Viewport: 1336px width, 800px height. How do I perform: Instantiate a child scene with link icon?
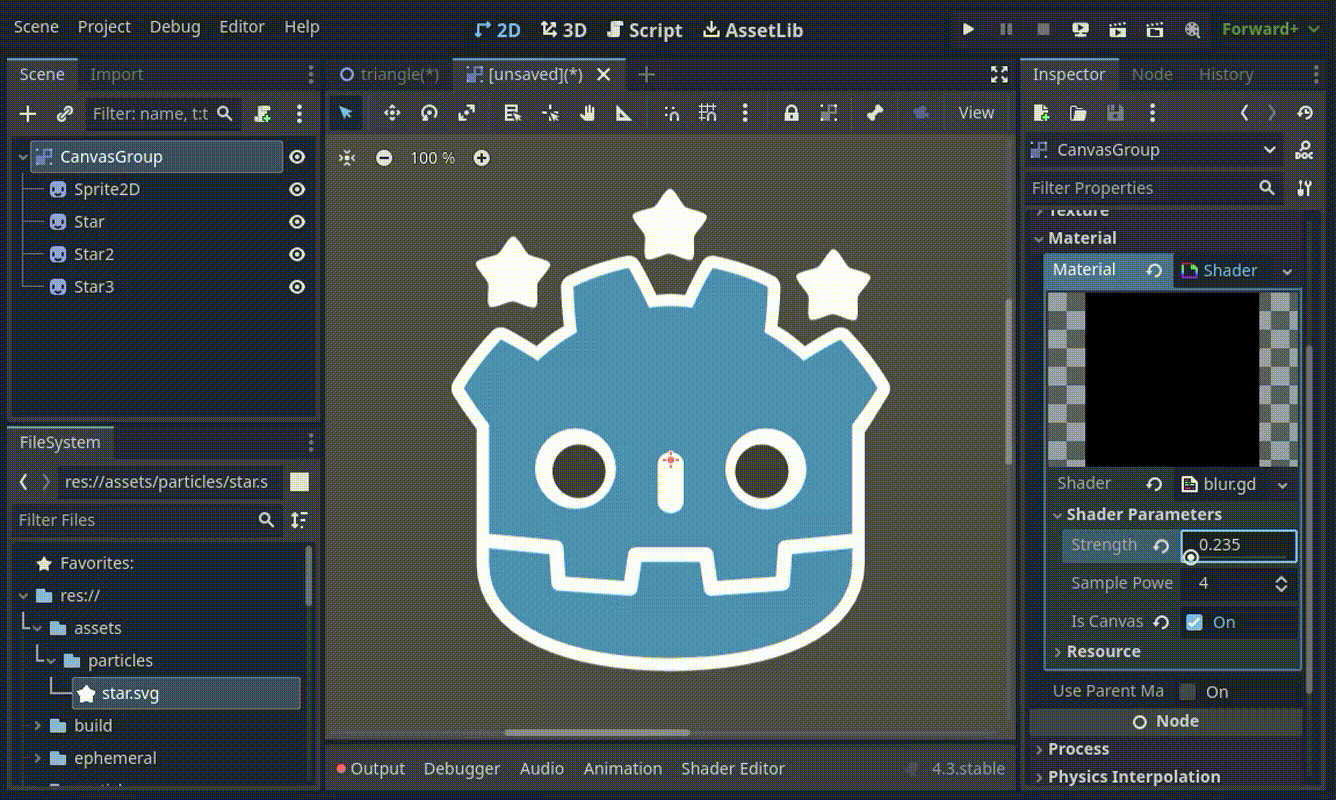click(x=65, y=114)
